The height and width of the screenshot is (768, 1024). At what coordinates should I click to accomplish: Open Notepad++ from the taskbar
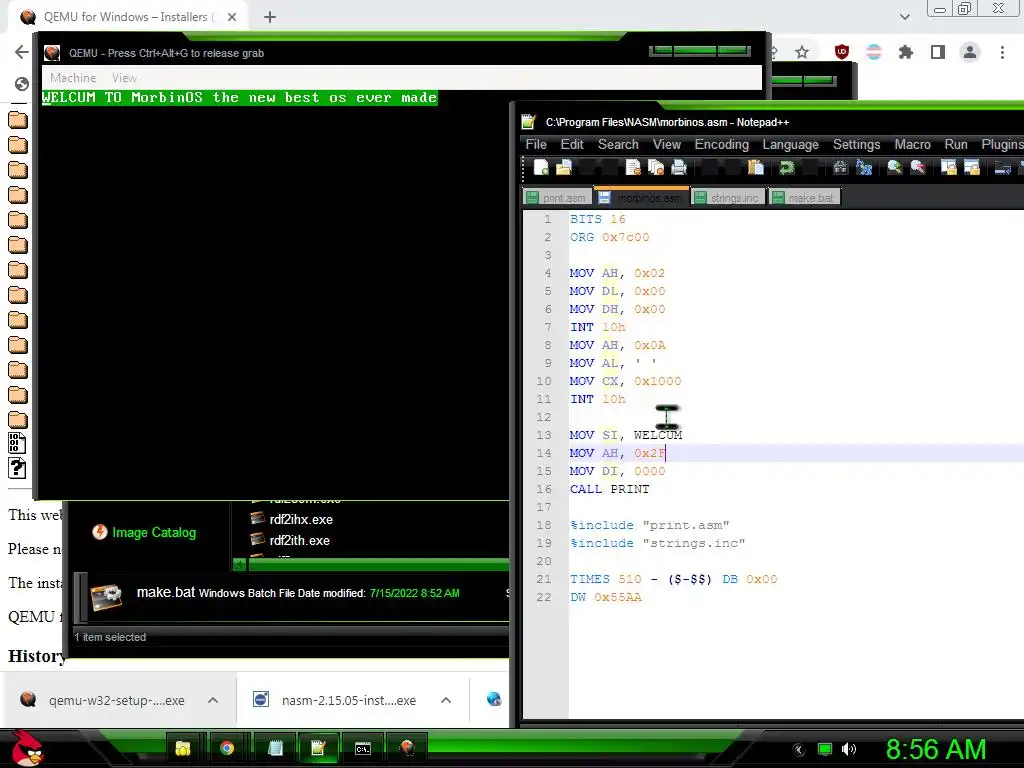point(318,748)
